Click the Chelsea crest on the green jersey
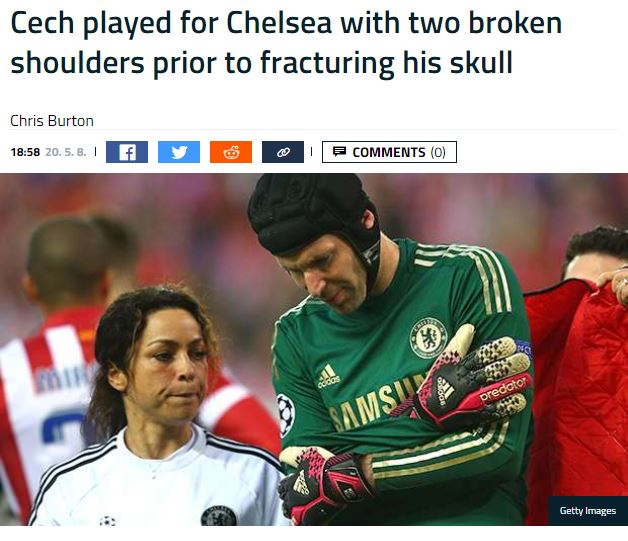This screenshot has height=541, width=628. pyautogui.click(x=428, y=338)
